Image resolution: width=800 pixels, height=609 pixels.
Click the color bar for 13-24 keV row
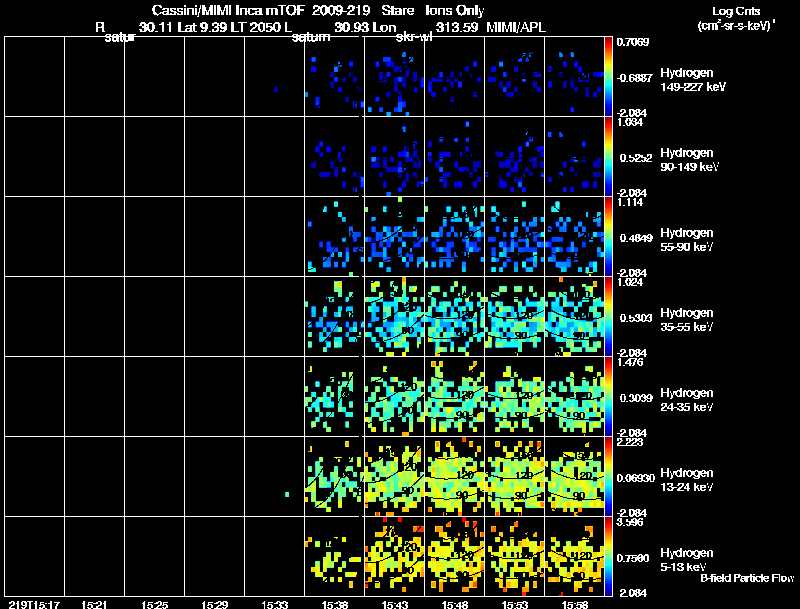(608, 476)
